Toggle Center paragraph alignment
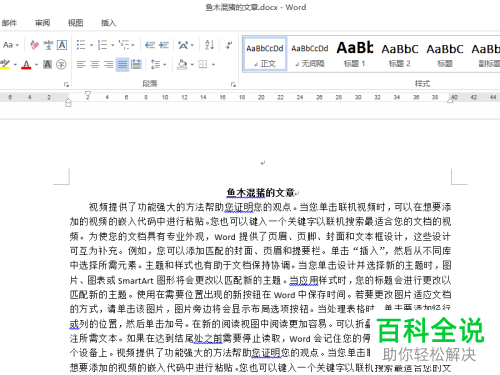The width and height of the screenshot is (500, 375). [95, 64]
